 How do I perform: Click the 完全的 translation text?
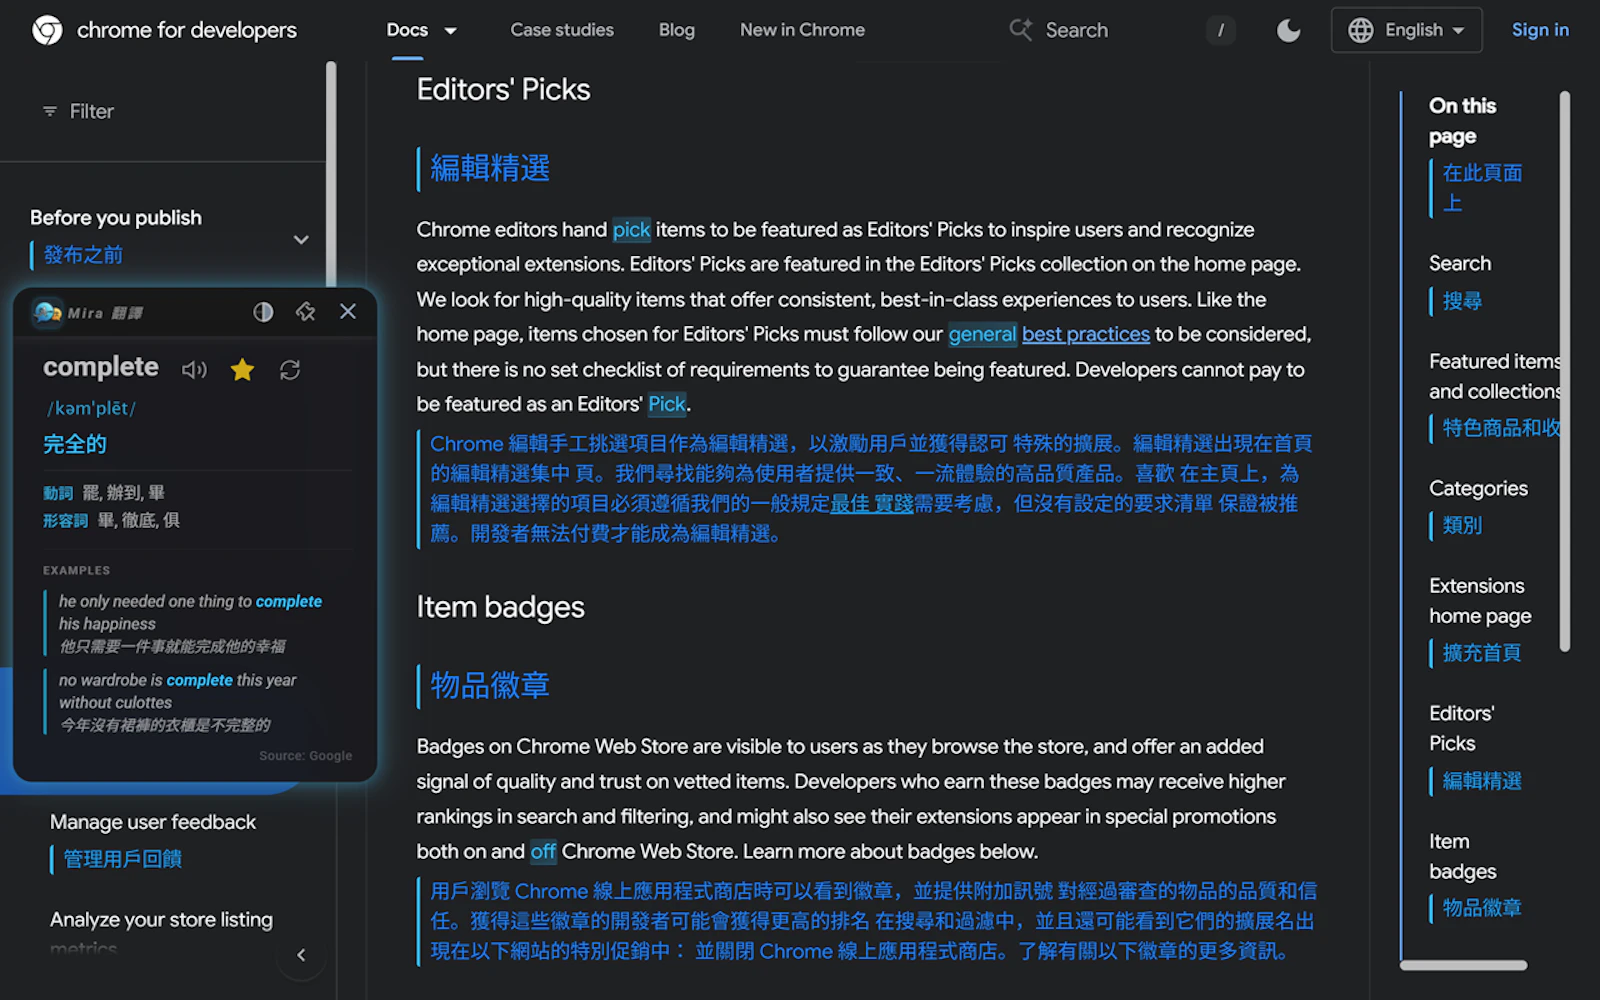point(75,444)
